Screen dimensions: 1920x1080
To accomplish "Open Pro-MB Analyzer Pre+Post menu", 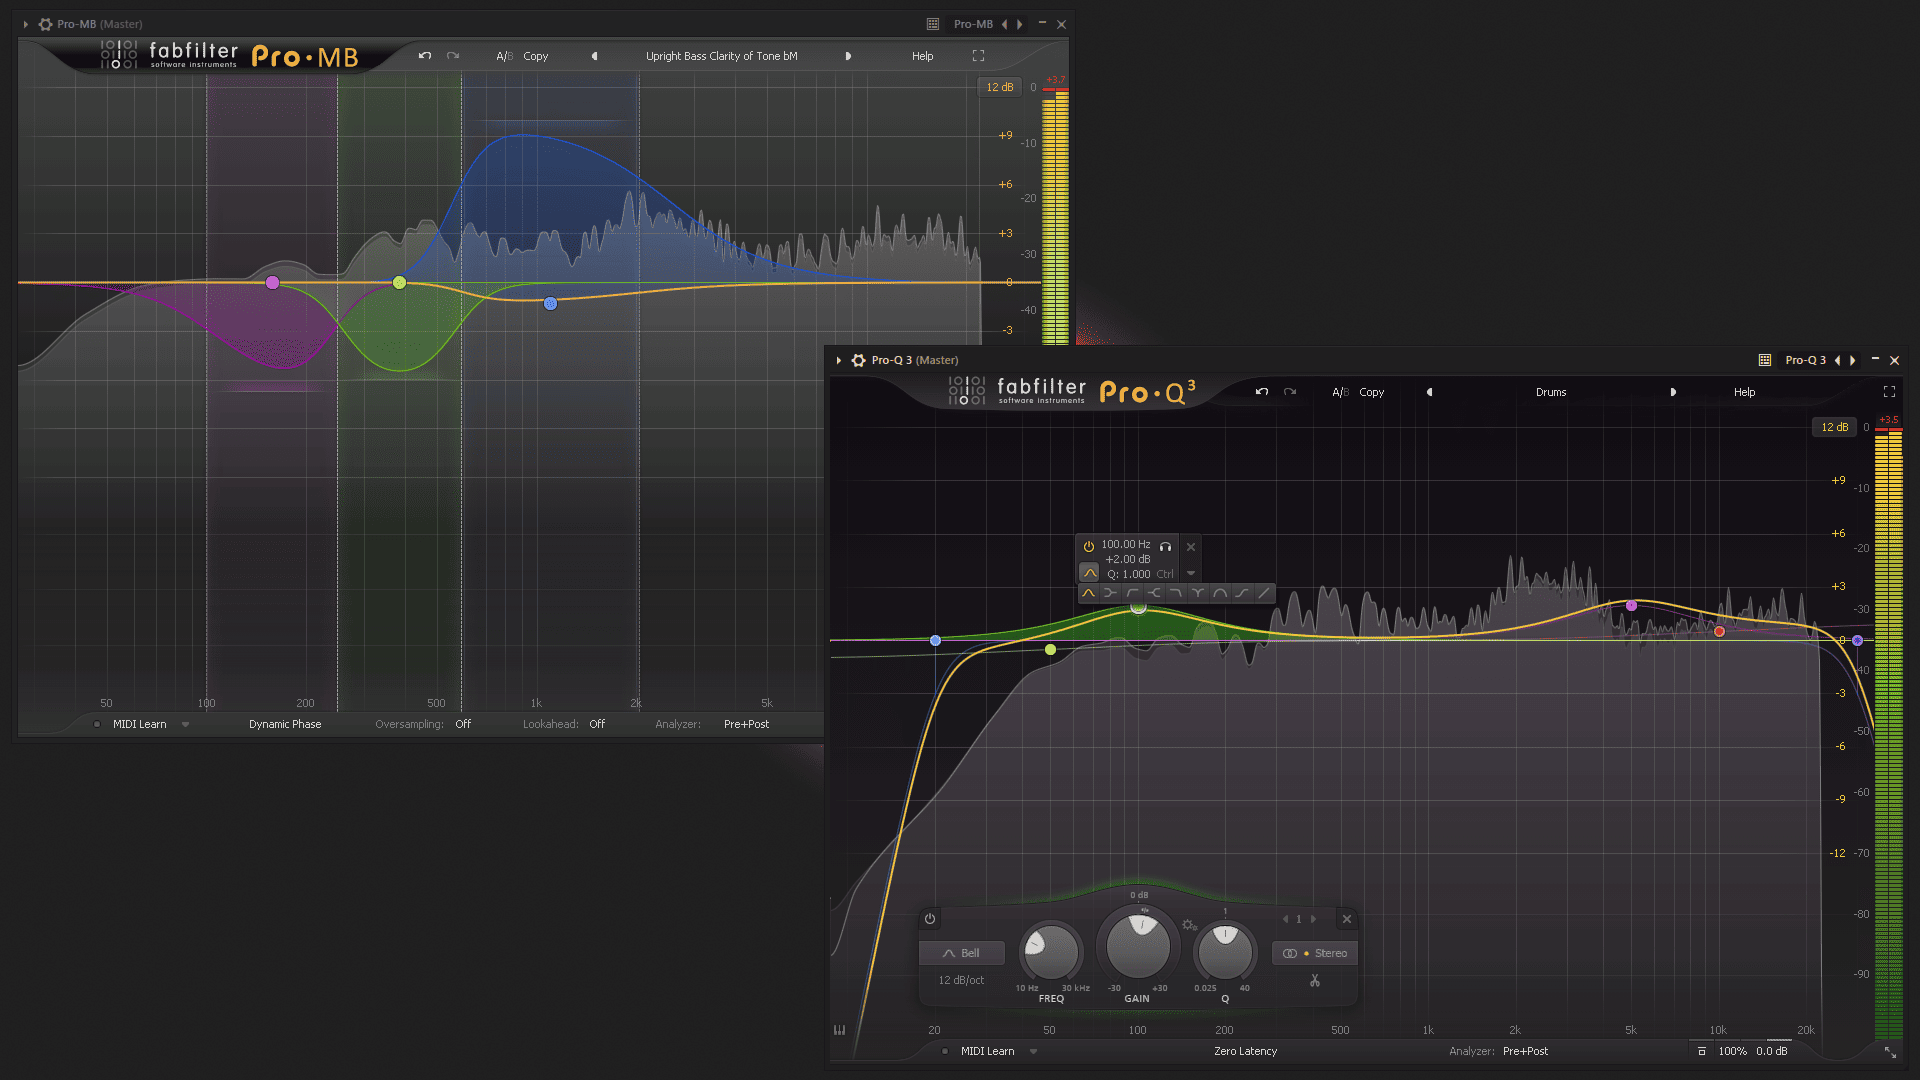I will tap(746, 724).
